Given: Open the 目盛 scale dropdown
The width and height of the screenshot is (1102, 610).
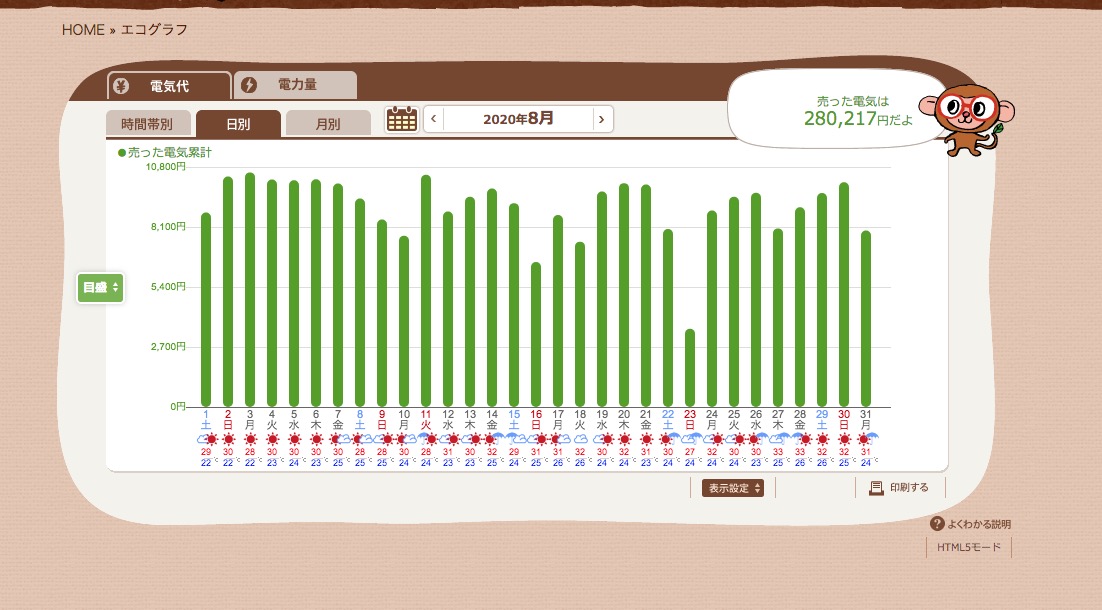Looking at the screenshot, I should pyautogui.click(x=100, y=288).
